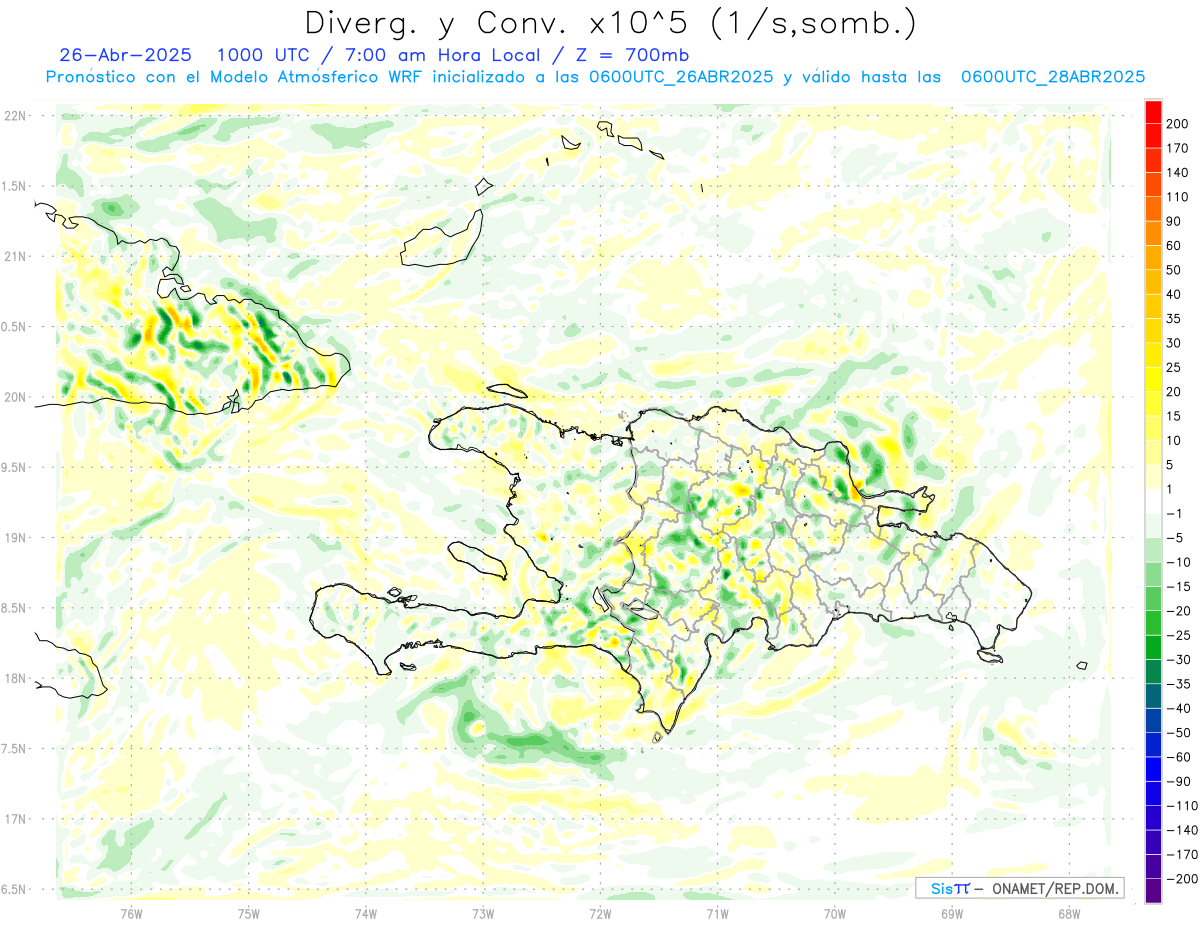The image size is (1200, 927).
Task: Select the "75W" longitude label
Action: (x=249, y=914)
